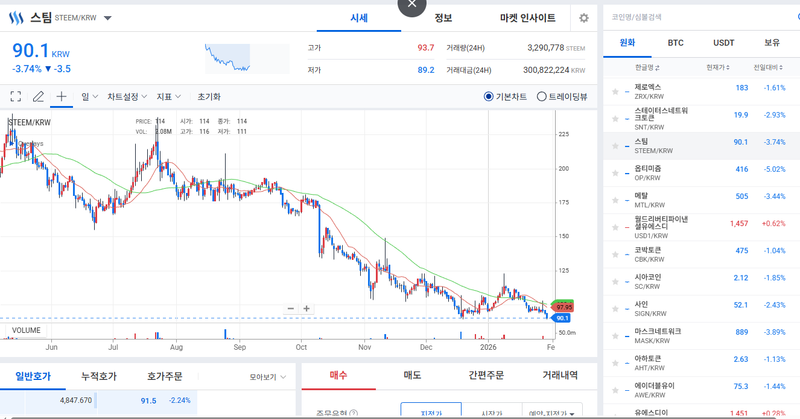Screen dimensions: 800x419
Task: Open the 매도 sell tab
Action: (x=411, y=376)
